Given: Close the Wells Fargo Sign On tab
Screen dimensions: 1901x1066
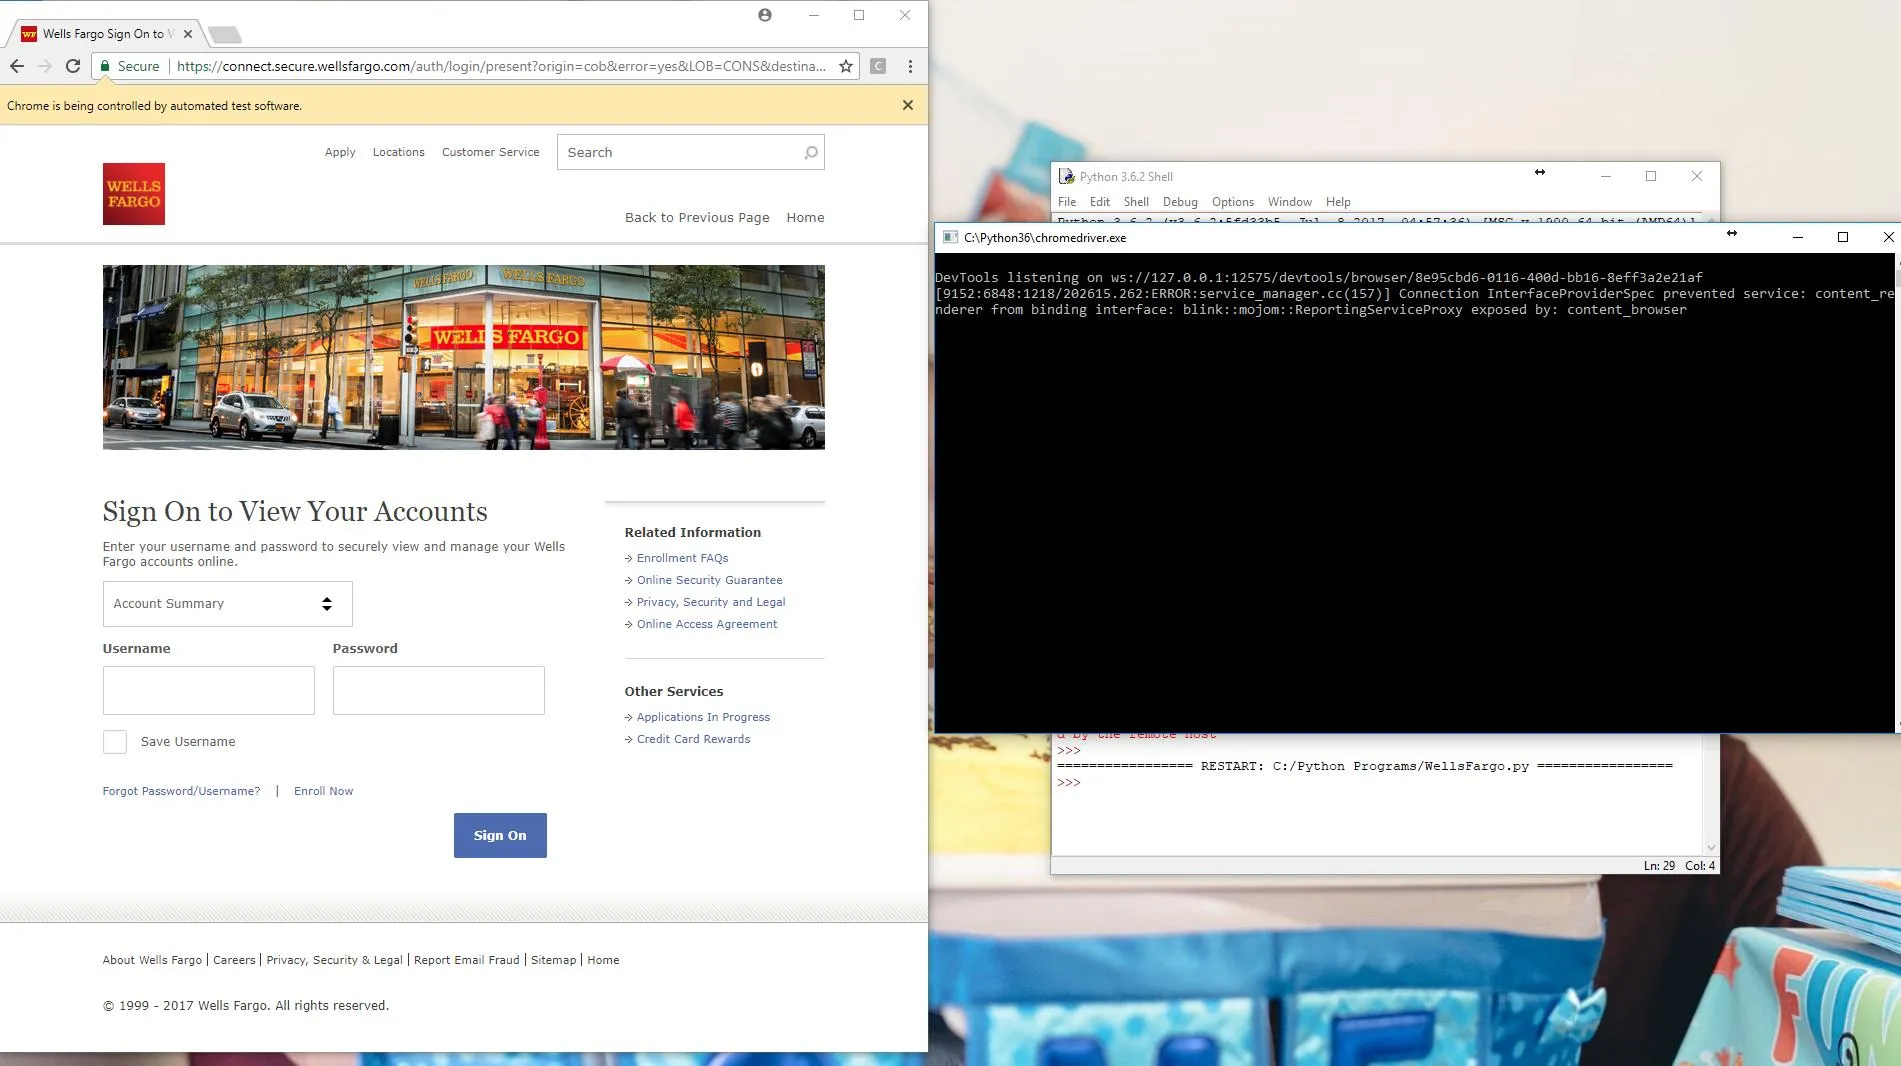Looking at the screenshot, I should [188, 34].
